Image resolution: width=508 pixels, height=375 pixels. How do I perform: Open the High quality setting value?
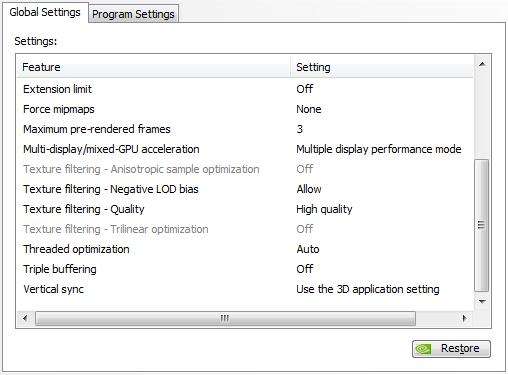pos(324,209)
